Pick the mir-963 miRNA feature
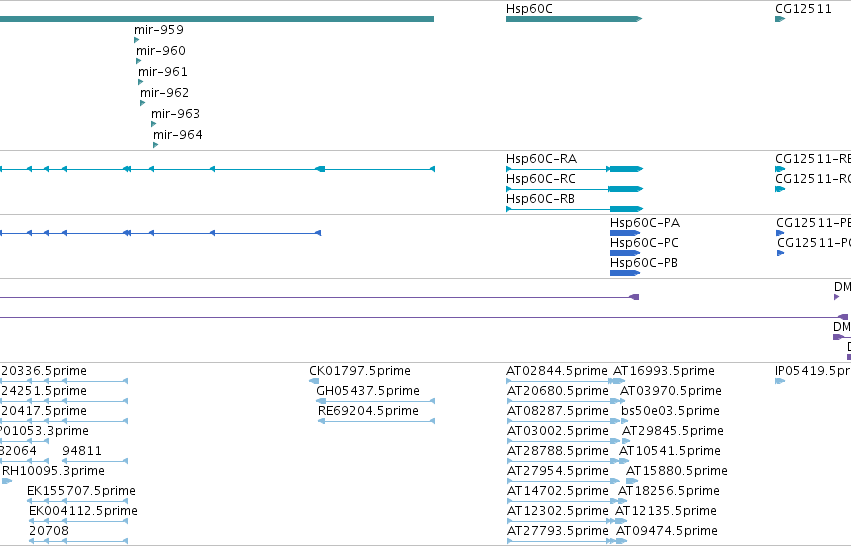 (x=154, y=124)
